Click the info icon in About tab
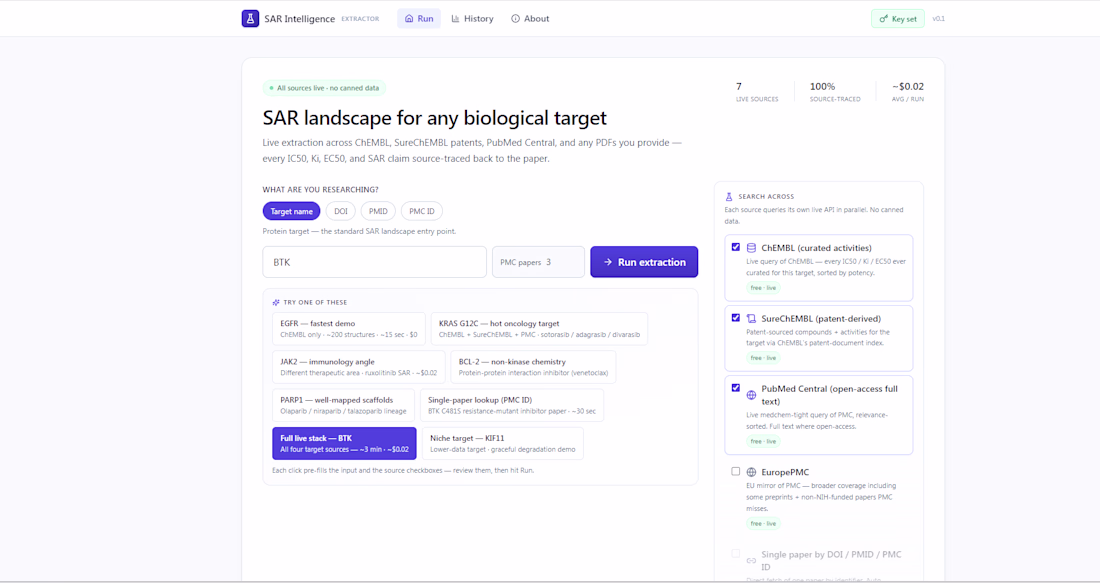The height and width of the screenshot is (583, 1100). [516, 19]
